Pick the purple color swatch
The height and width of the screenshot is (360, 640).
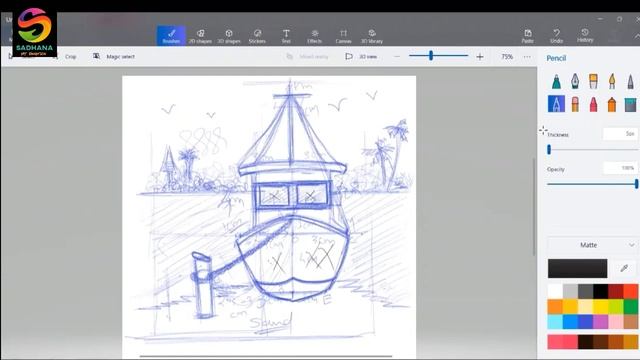click(x=600, y=322)
